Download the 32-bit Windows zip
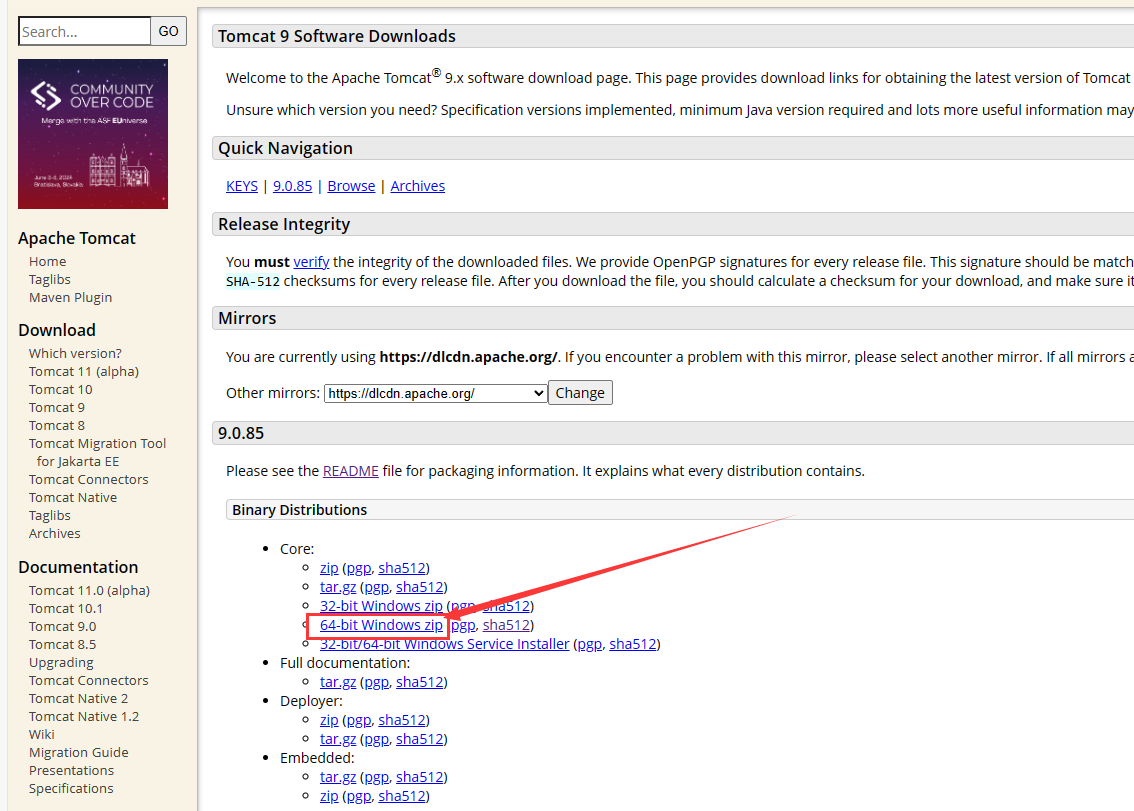The image size is (1134, 811). pos(381,606)
